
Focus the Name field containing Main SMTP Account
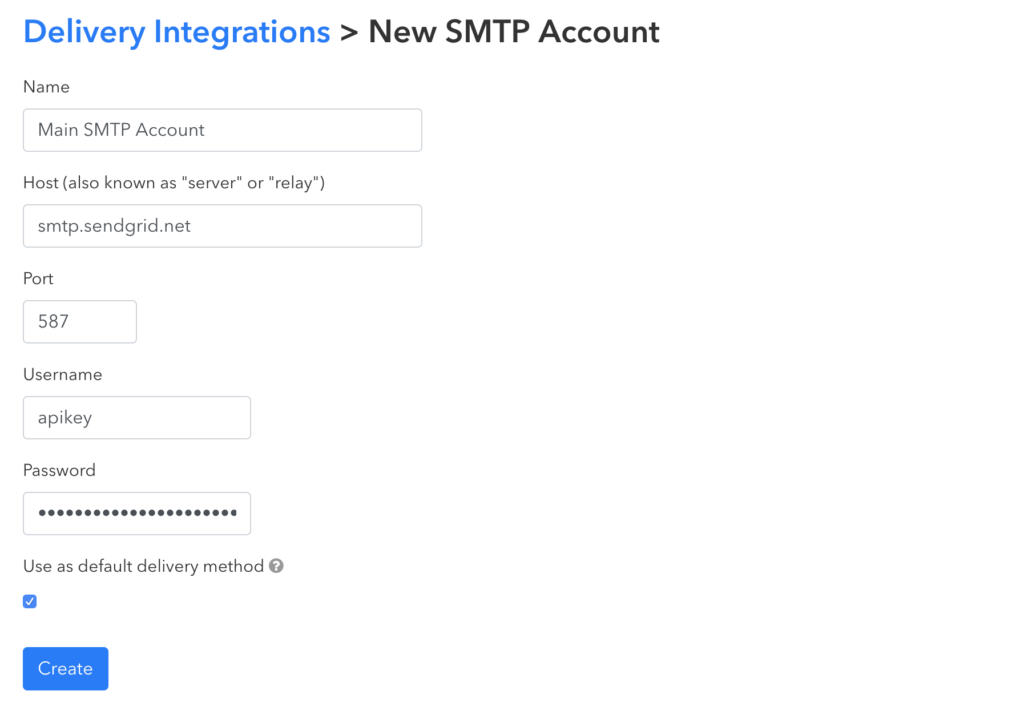click(x=223, y=130)
